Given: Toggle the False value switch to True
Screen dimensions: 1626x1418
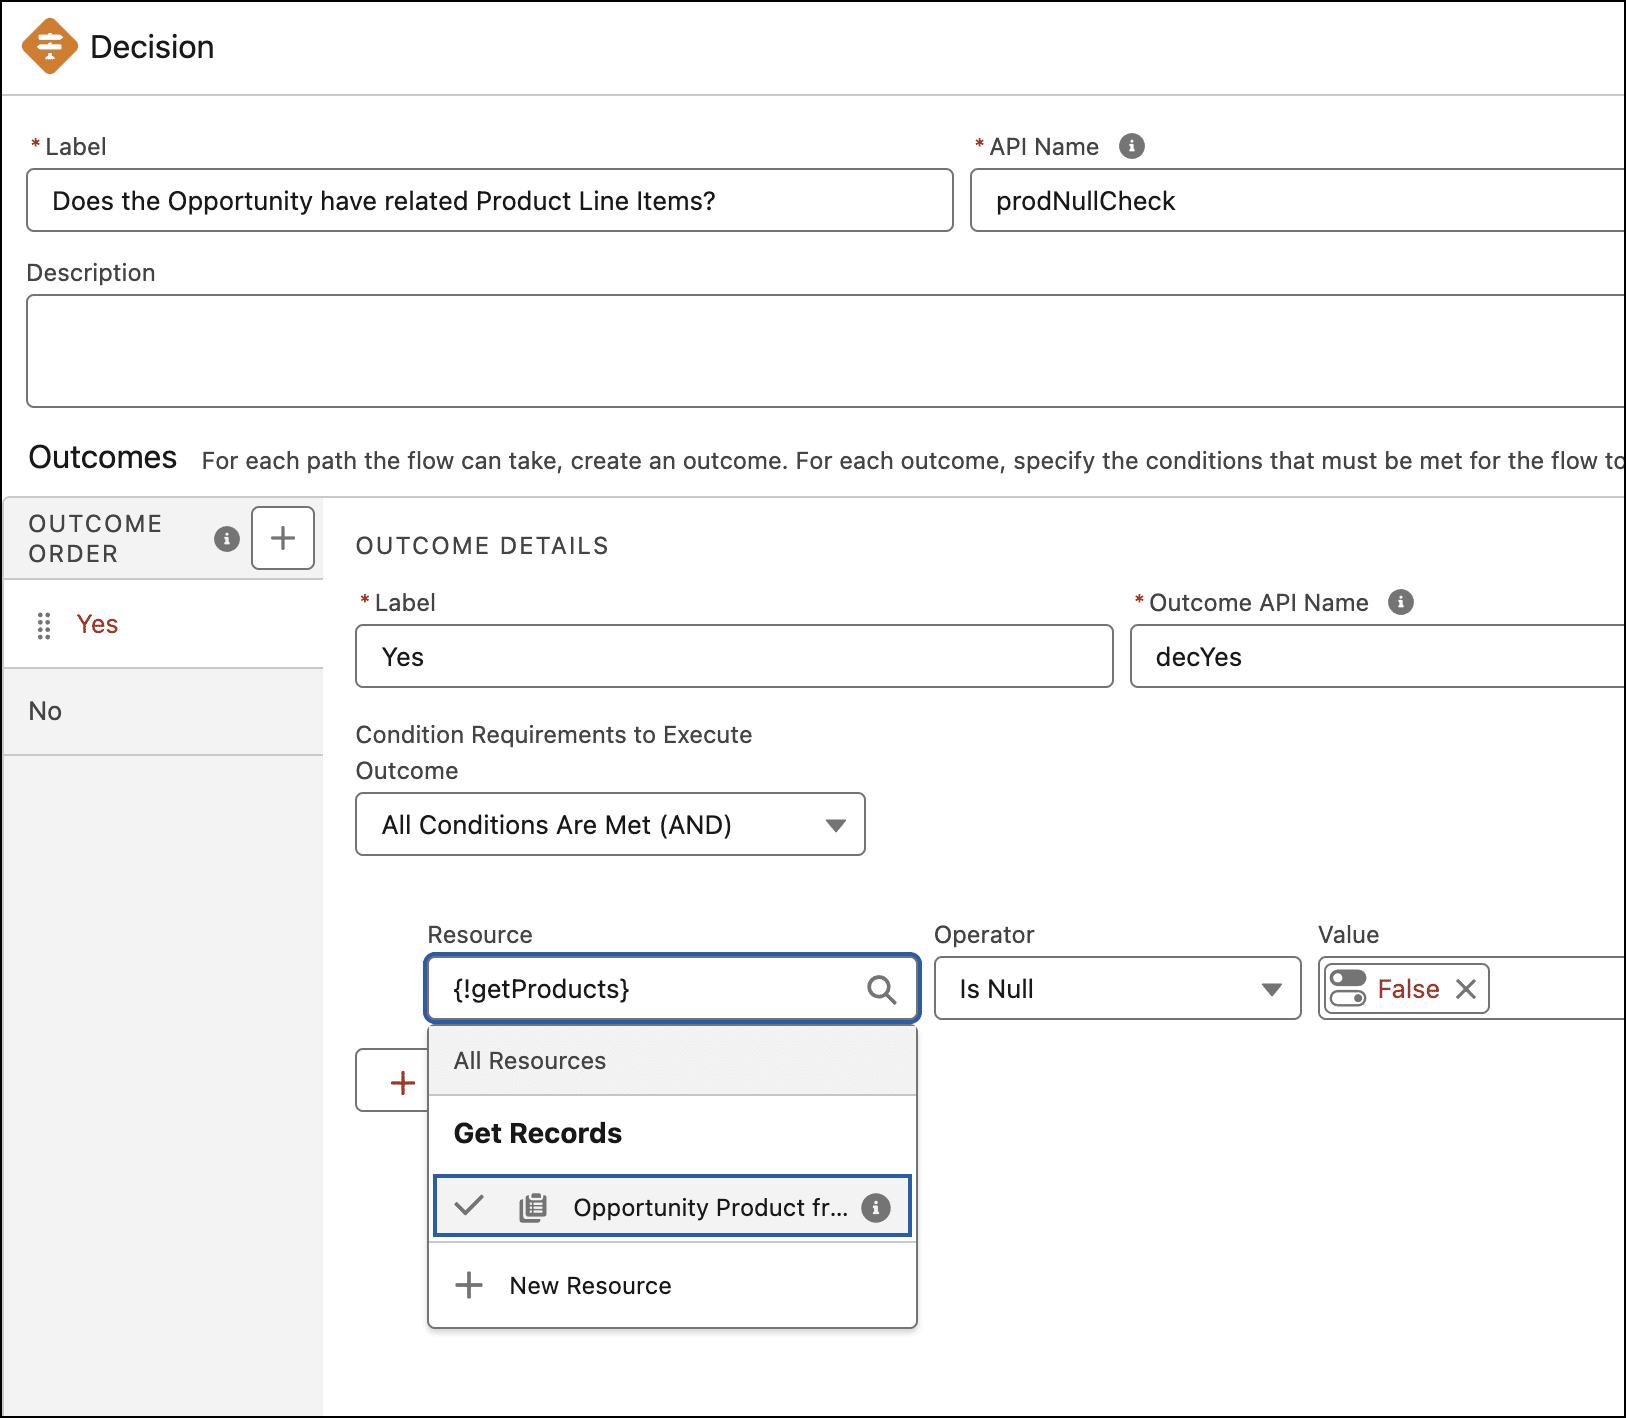Looking at the screenshot, I should pos(1346,989).
